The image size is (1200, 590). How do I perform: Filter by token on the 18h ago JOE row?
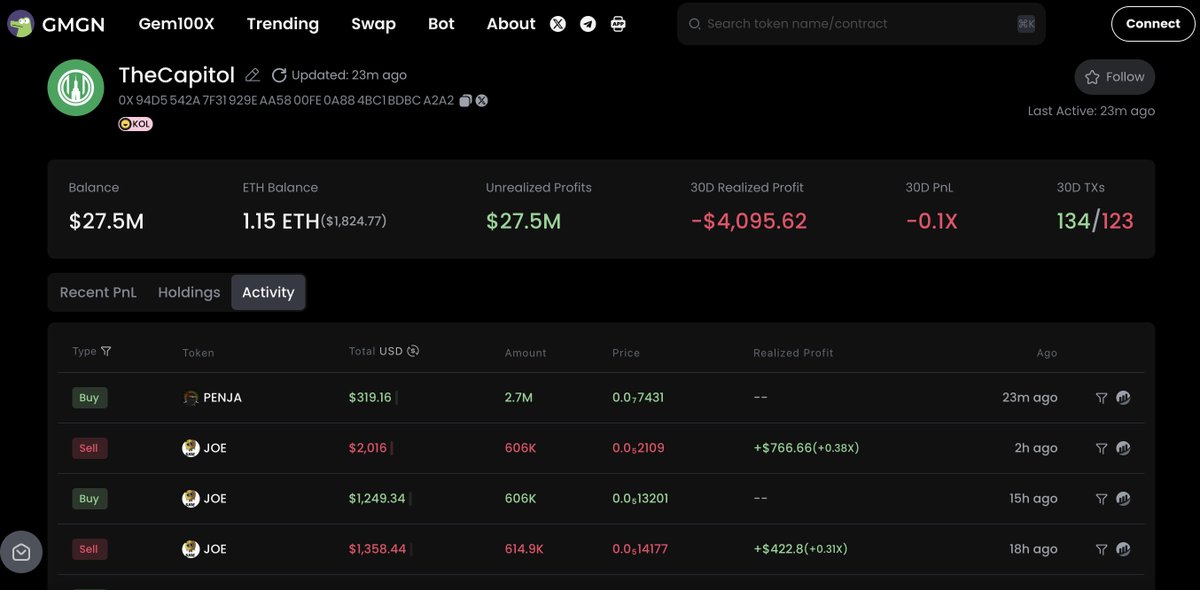[x=1101, y=549]
